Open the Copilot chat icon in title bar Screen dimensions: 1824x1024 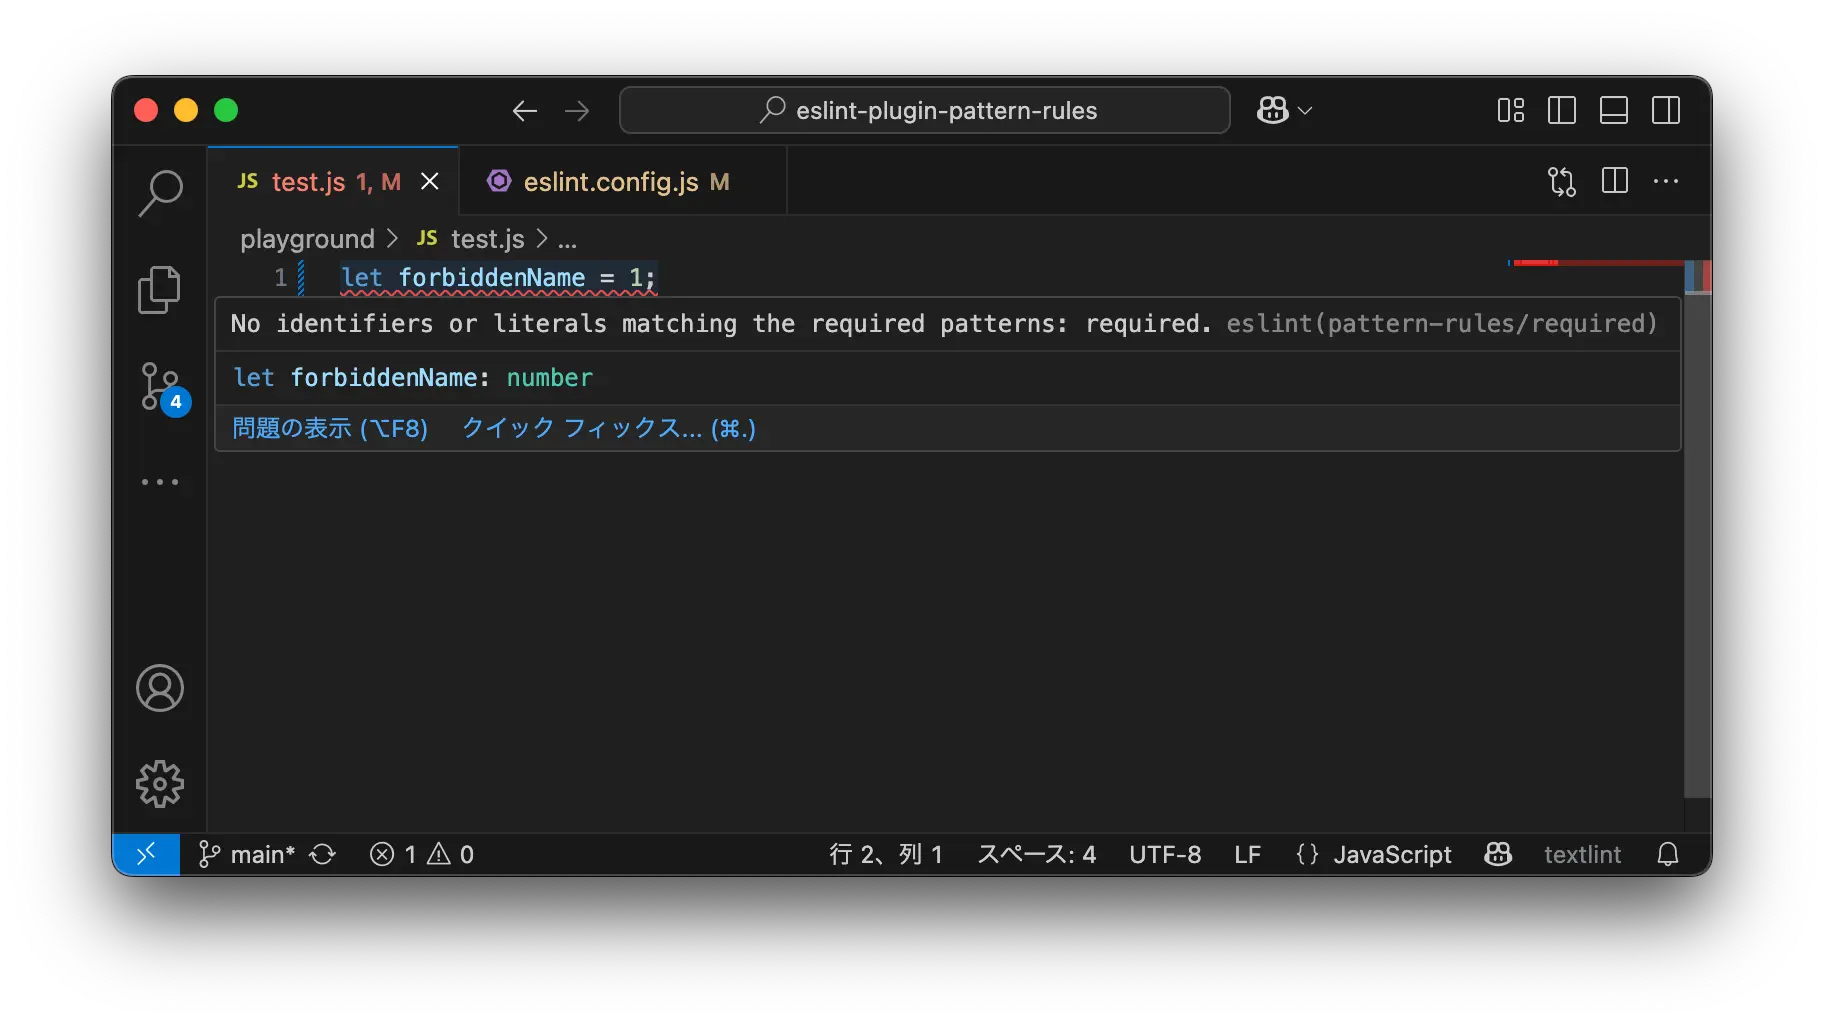click(x=1273, y=110)
